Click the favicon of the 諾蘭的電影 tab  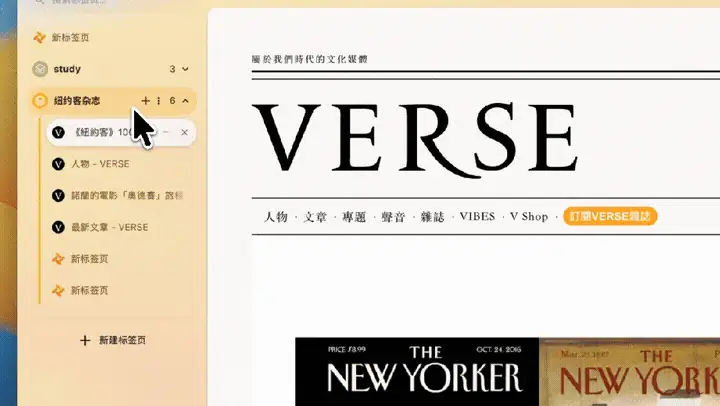tap(58, 196)
